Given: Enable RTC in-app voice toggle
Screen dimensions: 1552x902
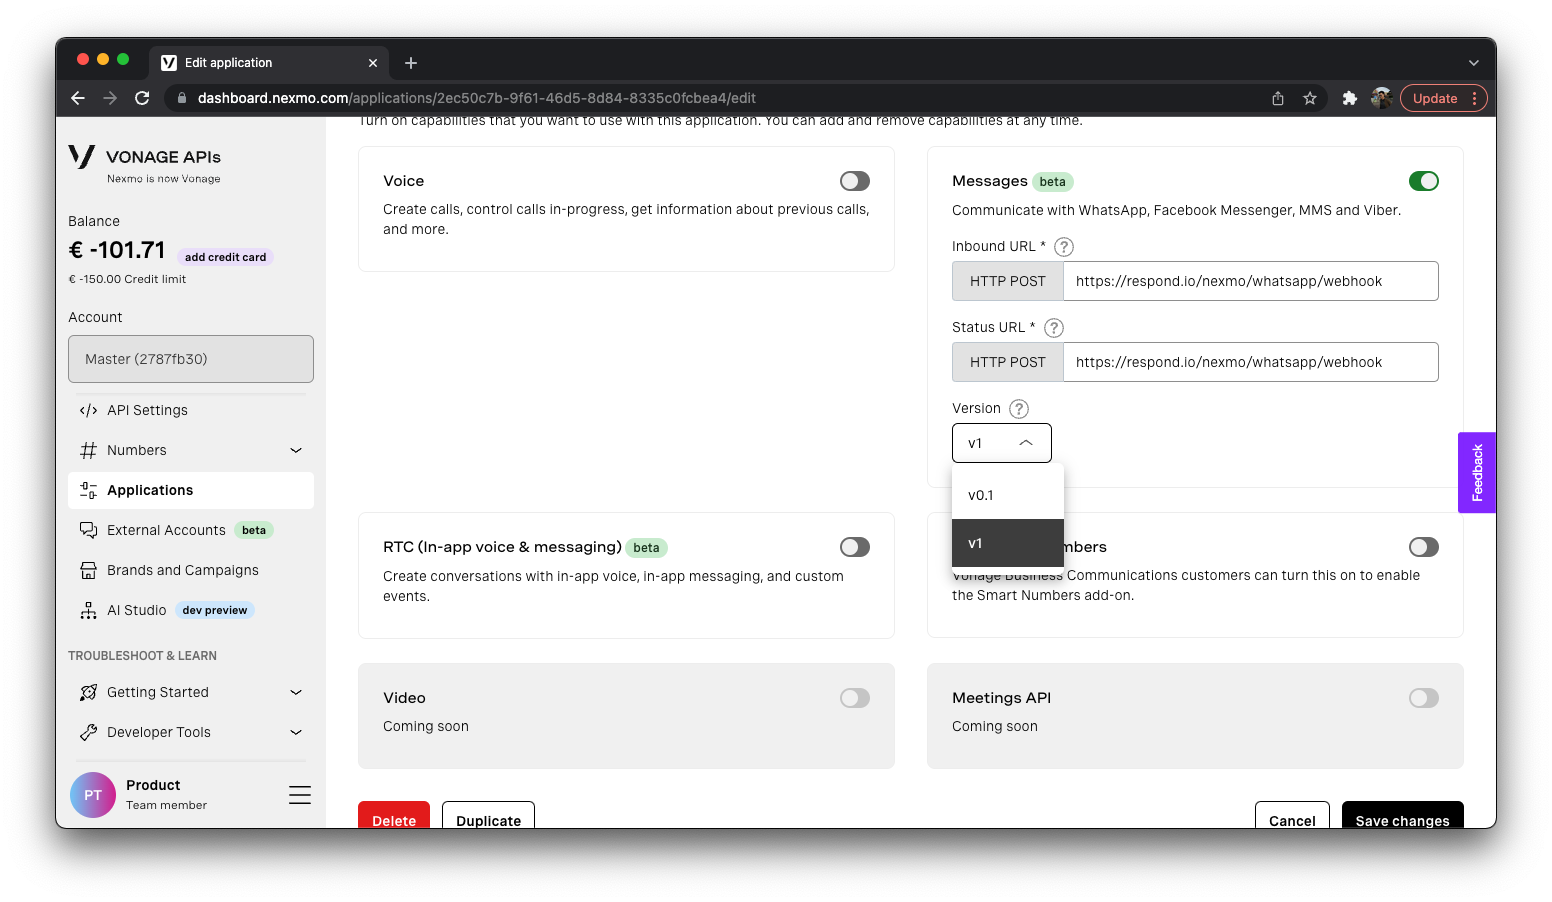Looking at the screenshot, I should click(x=855, y=547).
